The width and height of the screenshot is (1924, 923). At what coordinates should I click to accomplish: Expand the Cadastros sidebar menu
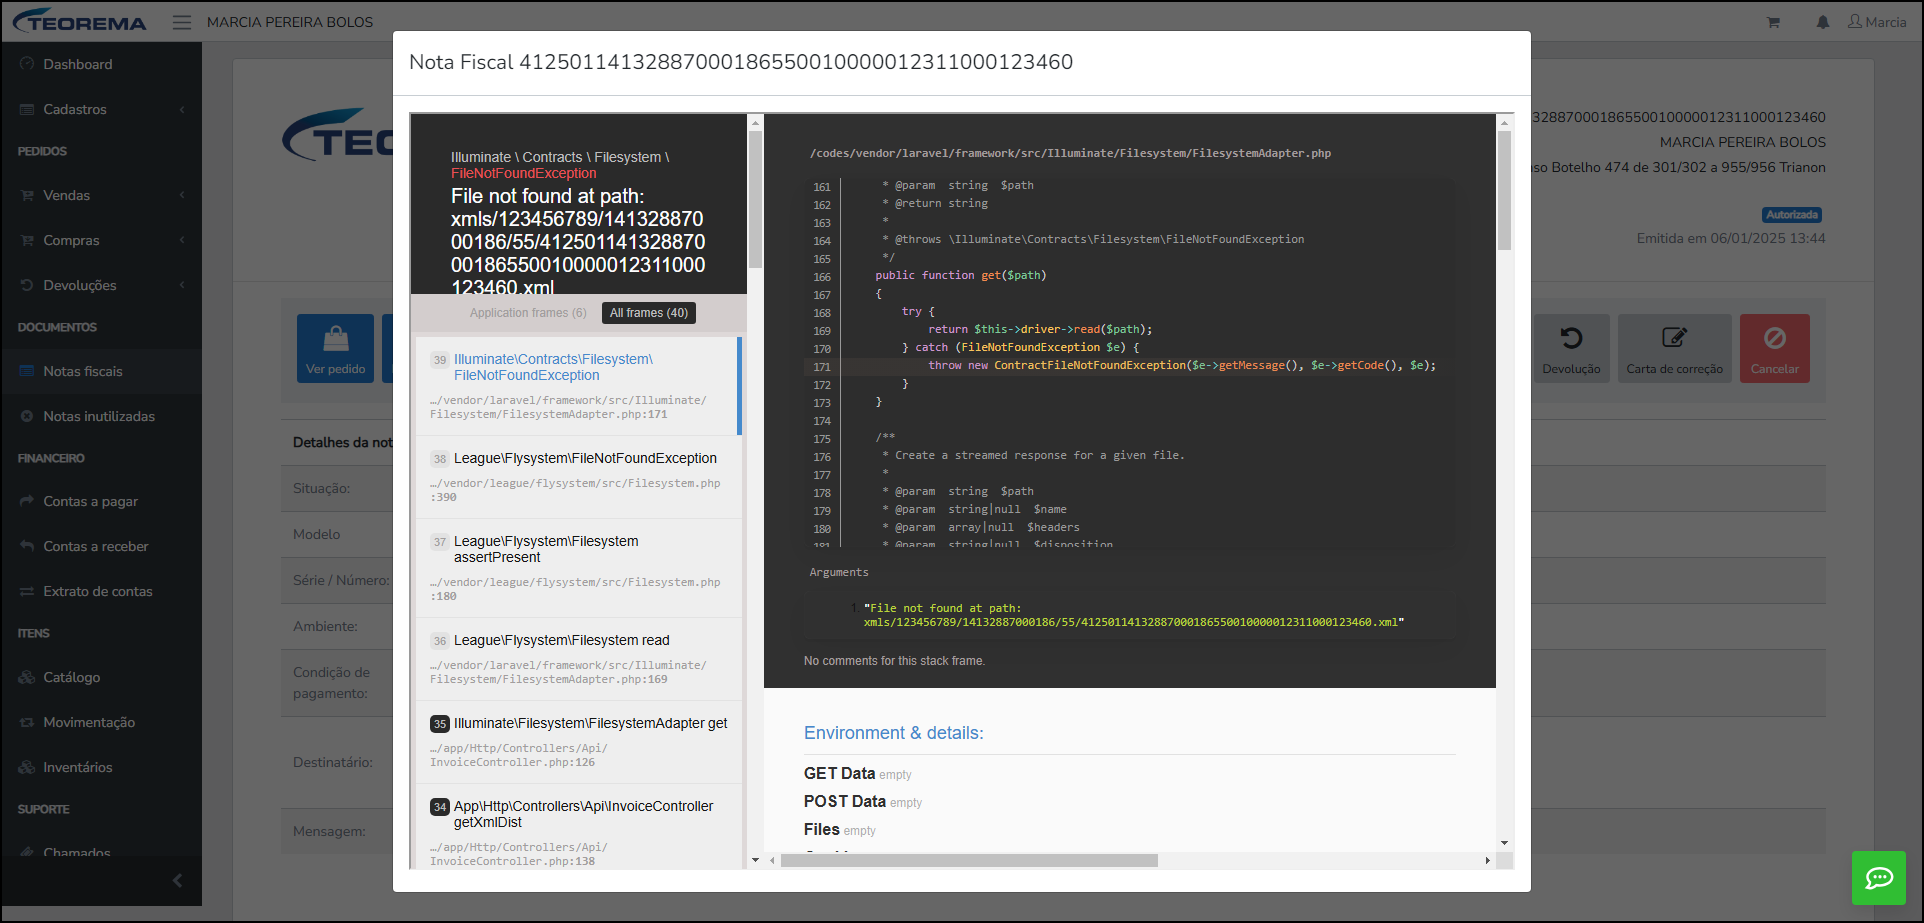pyautogui.click(x=101, y=109)
